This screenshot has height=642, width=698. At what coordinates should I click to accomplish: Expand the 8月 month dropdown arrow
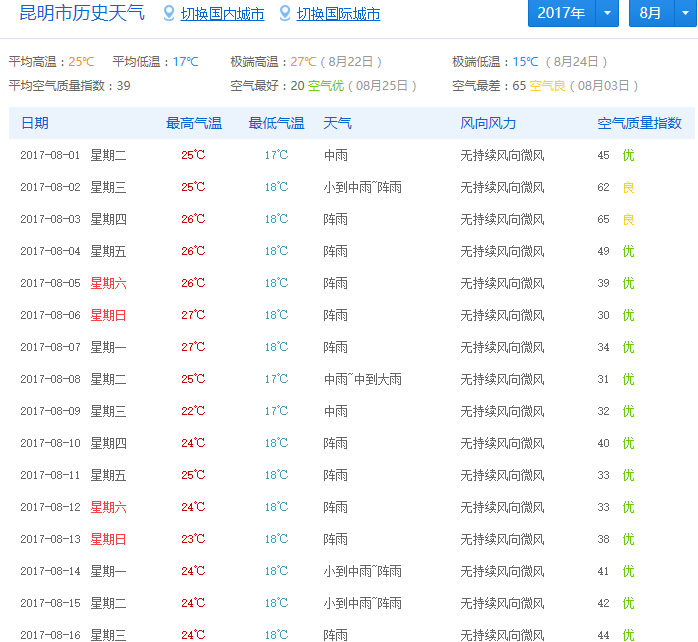[681, 13]
